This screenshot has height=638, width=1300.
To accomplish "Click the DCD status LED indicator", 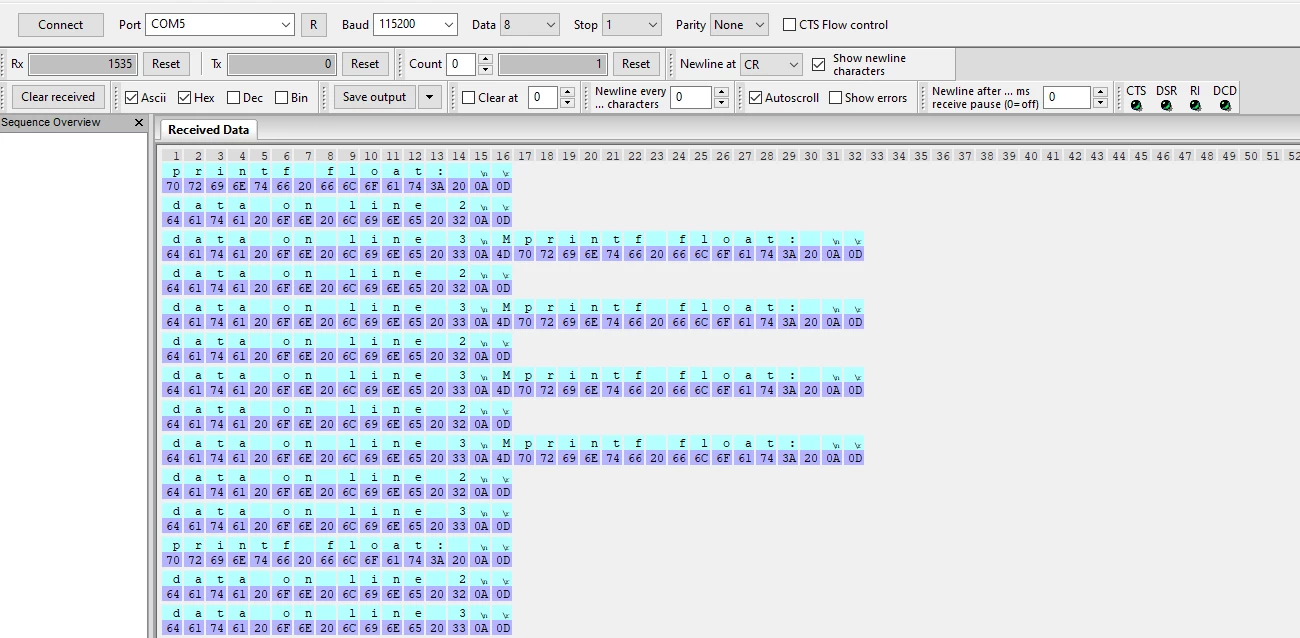I will 1225,105.
